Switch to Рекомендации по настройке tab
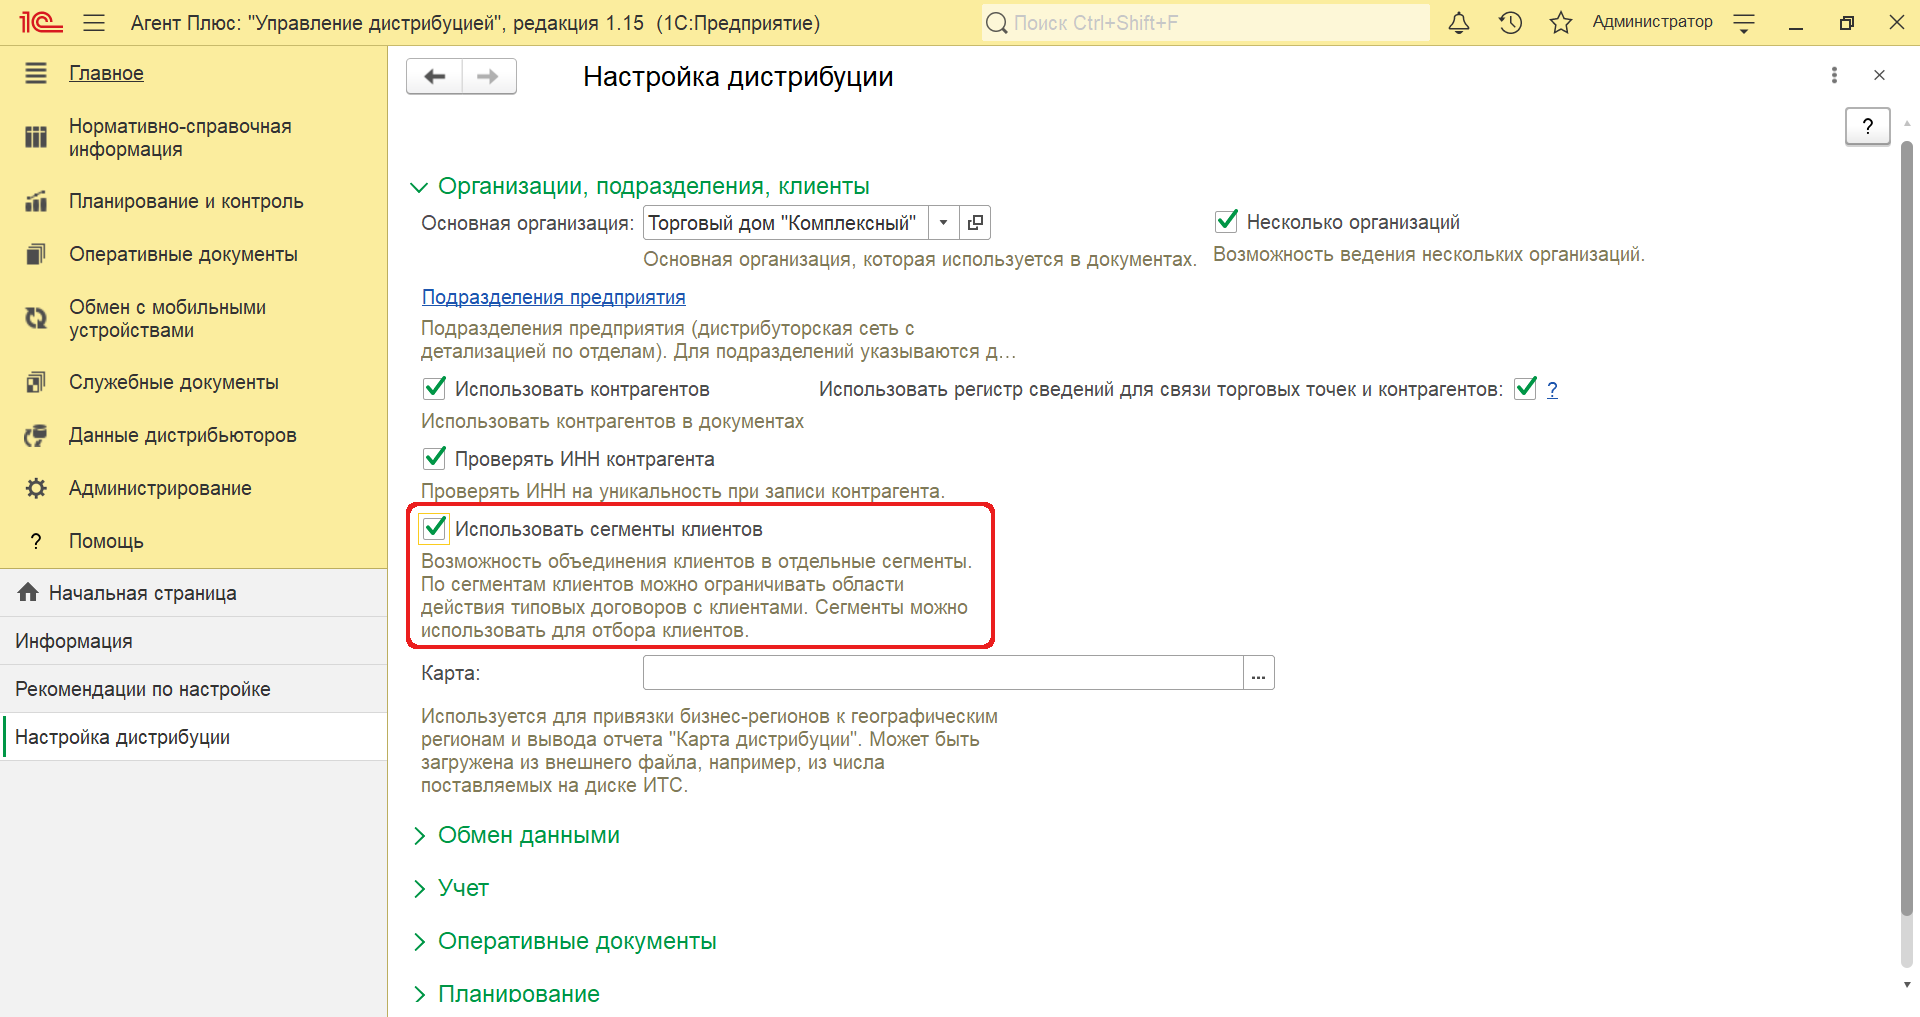Viewport: 1920px width, 1017px height. [x=194, y=689]
